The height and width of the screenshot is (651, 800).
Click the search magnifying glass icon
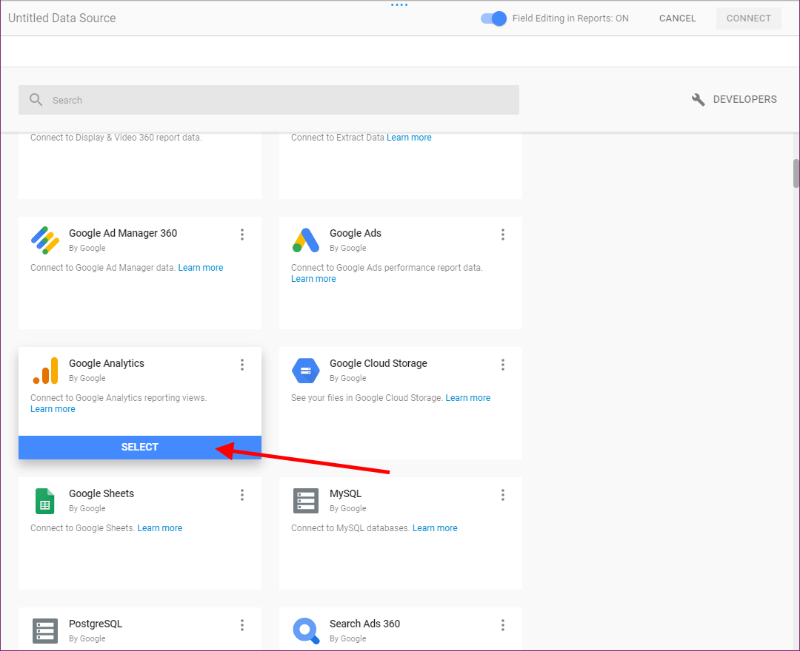point(36,100)
